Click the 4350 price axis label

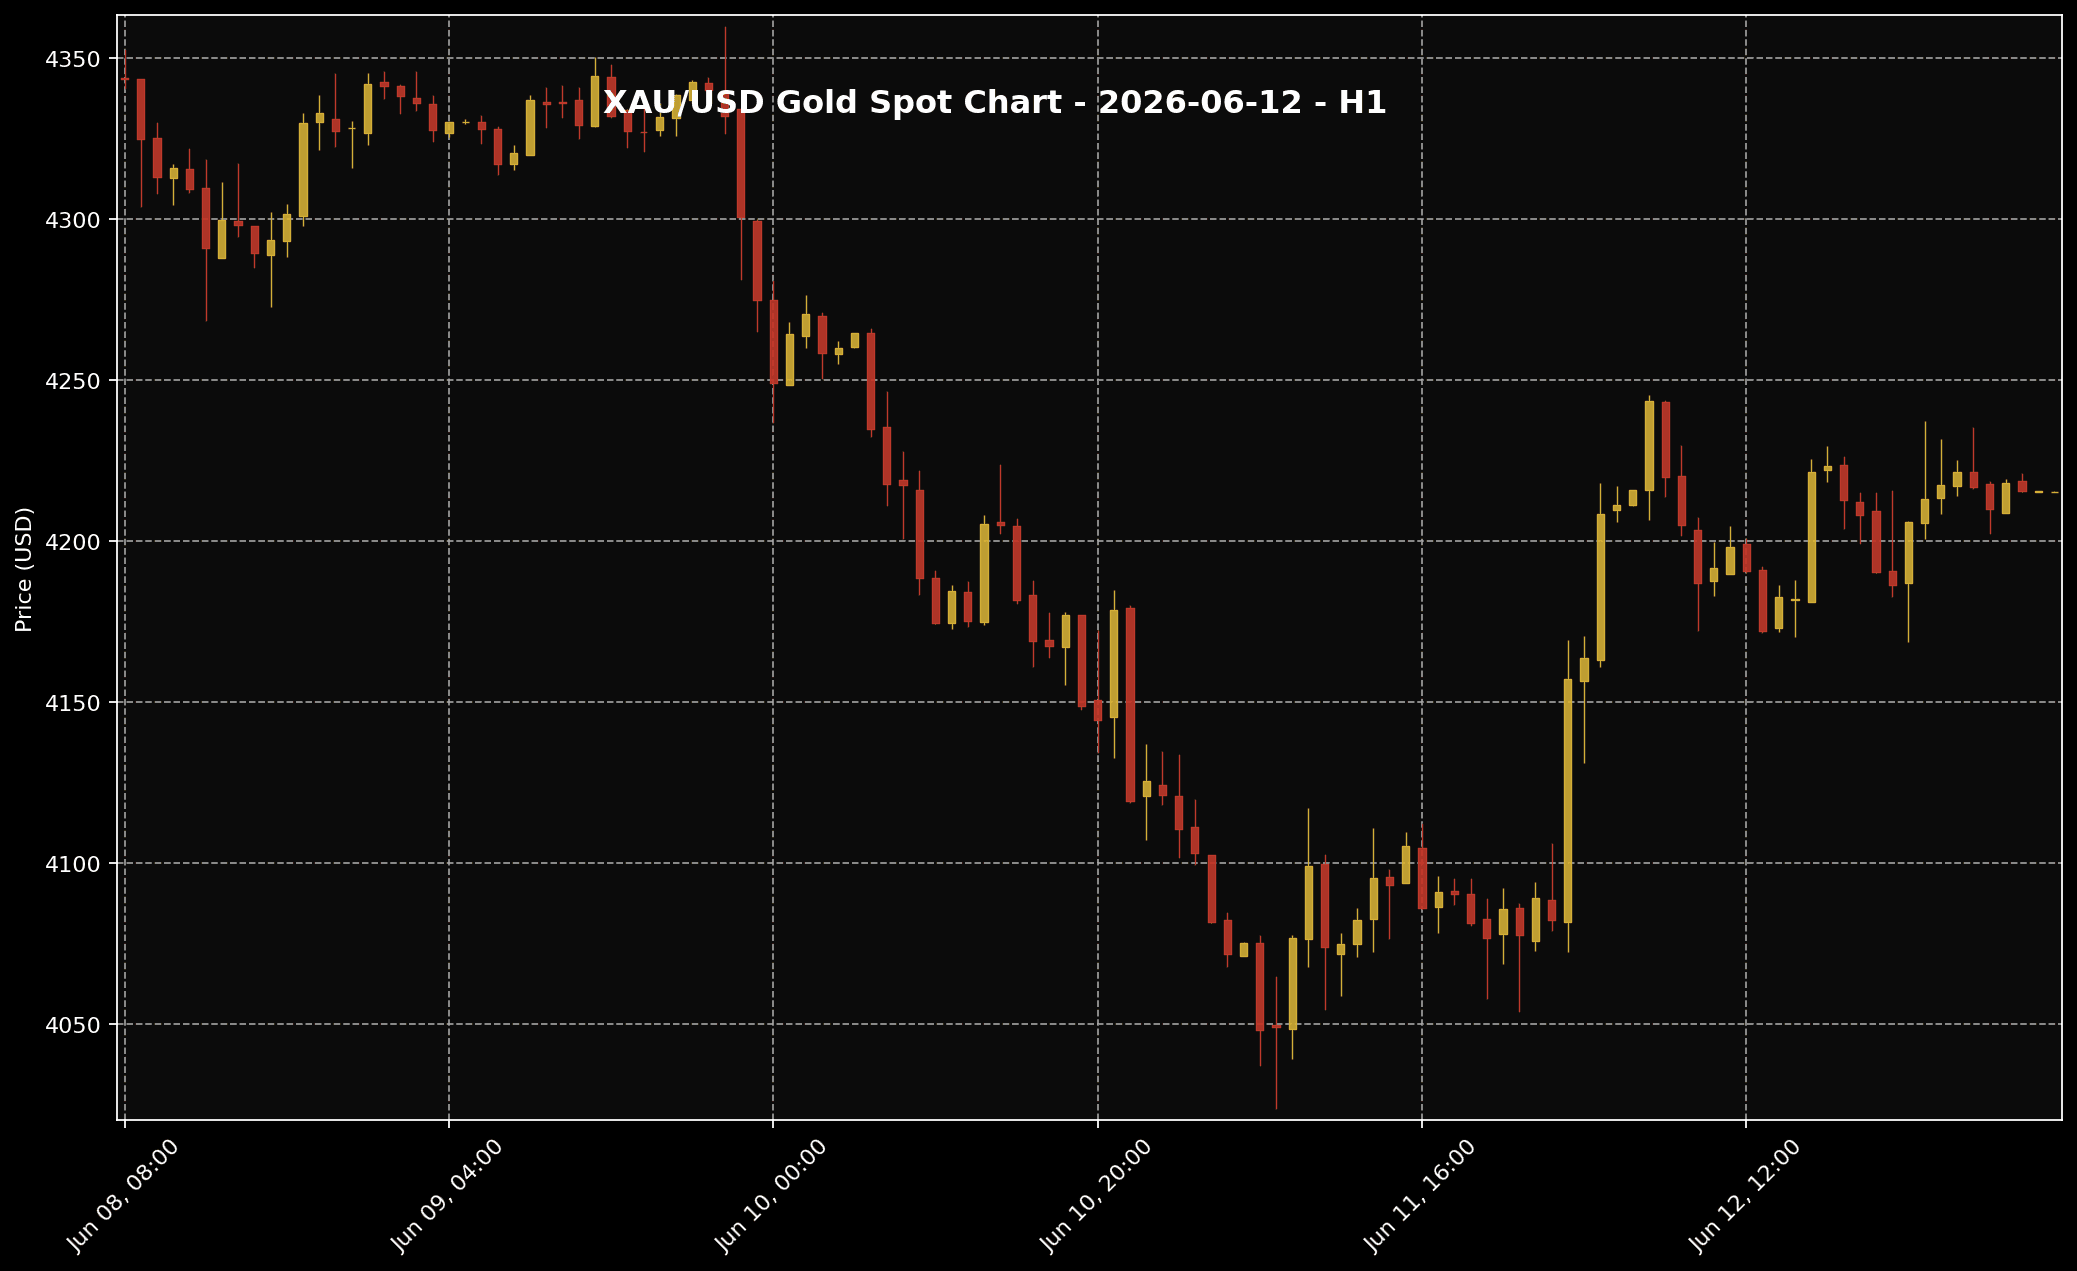(x=73, y=59)
